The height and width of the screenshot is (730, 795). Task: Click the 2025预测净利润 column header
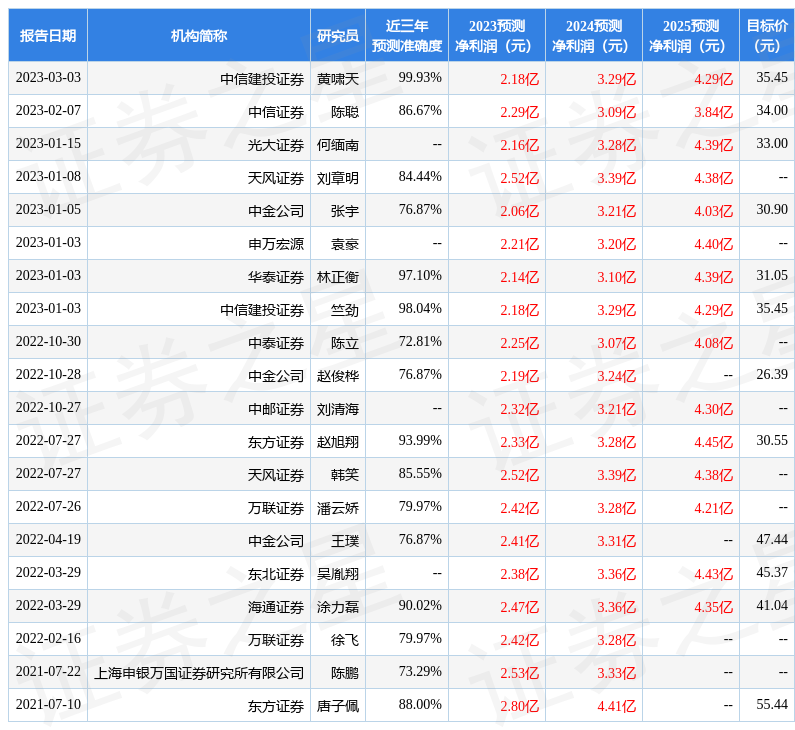click(691, 35)
